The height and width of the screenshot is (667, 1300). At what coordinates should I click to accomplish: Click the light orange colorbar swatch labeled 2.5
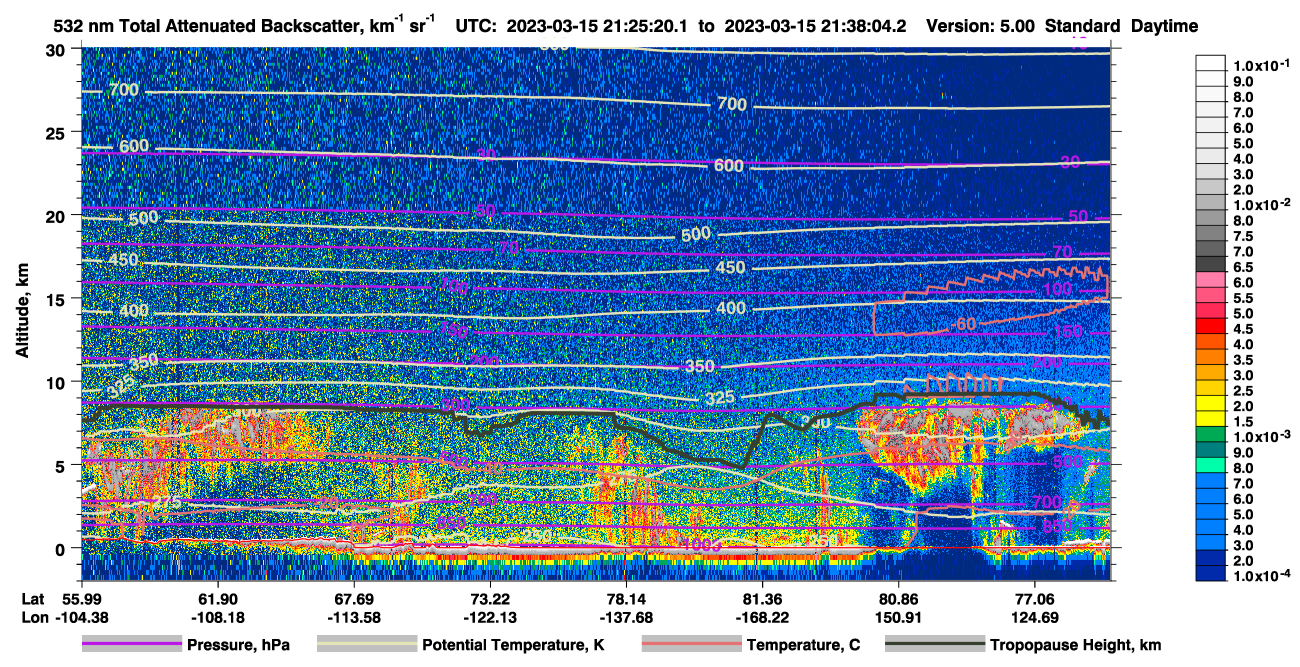pos(1211,387)
